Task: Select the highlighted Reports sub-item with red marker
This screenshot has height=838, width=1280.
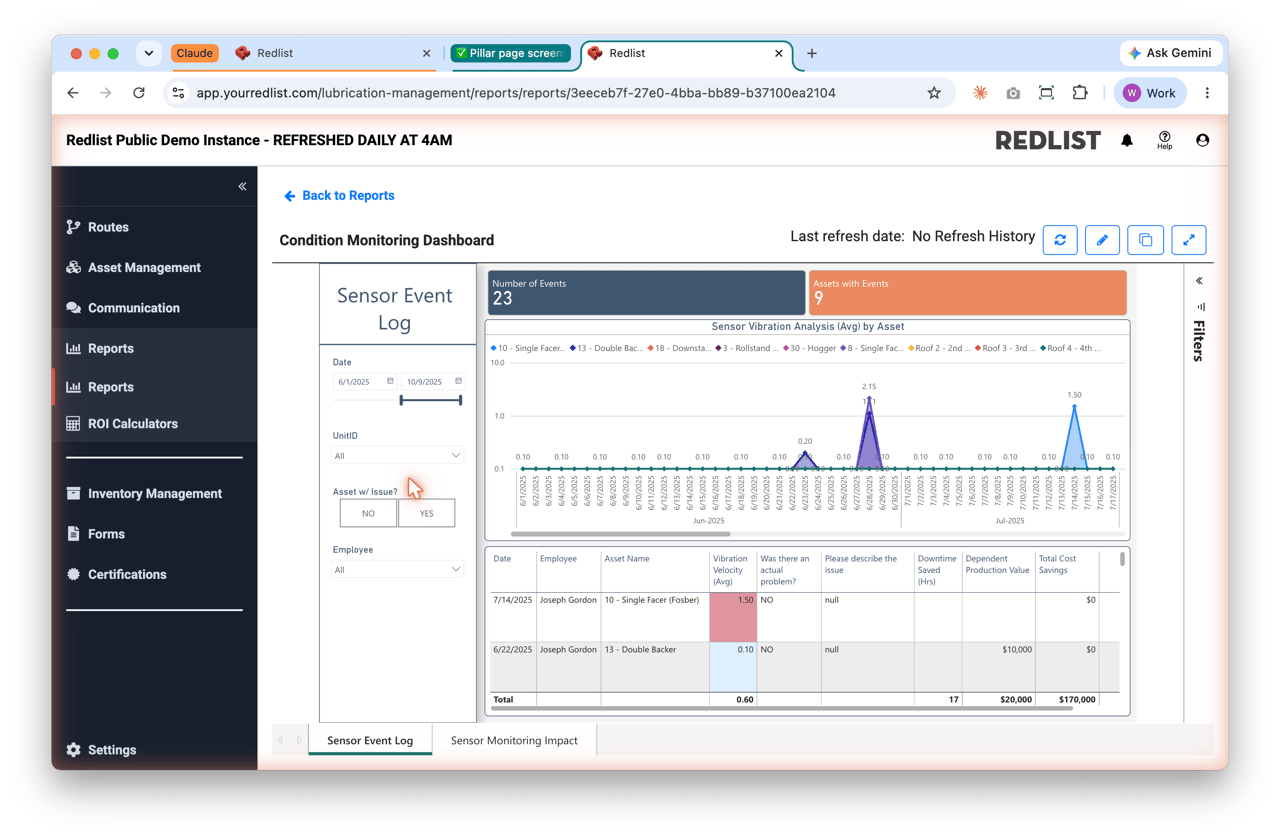Action: pyautogui.click(x=100, y=387)
